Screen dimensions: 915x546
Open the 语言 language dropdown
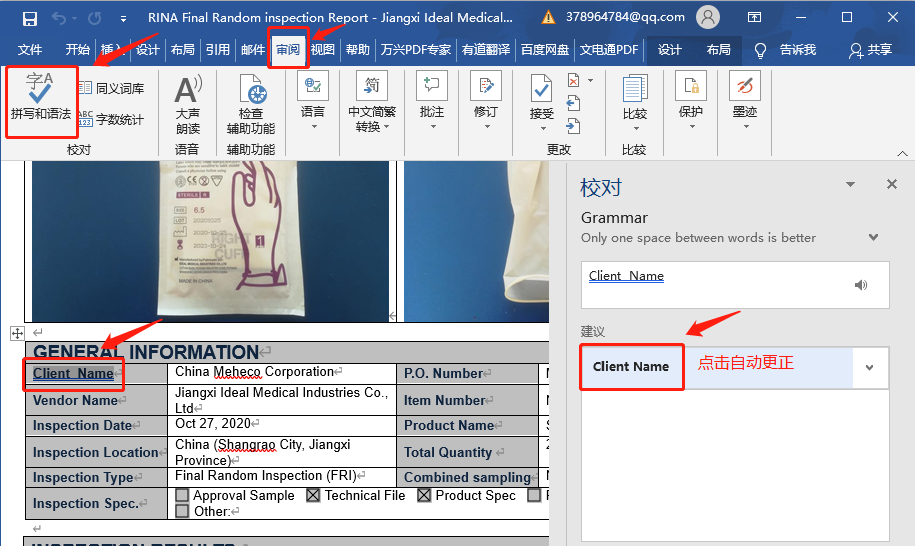click(x=313, y=100)
